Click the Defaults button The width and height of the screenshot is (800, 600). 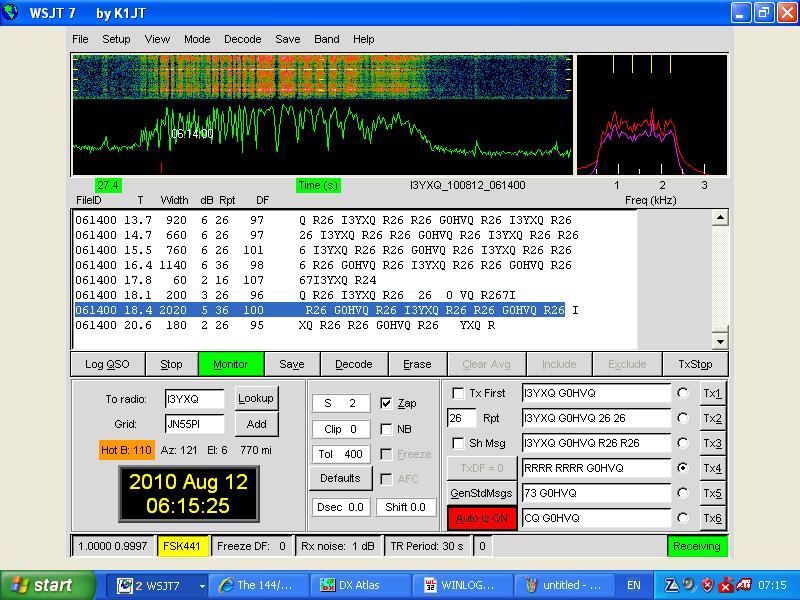coord(340,478)
